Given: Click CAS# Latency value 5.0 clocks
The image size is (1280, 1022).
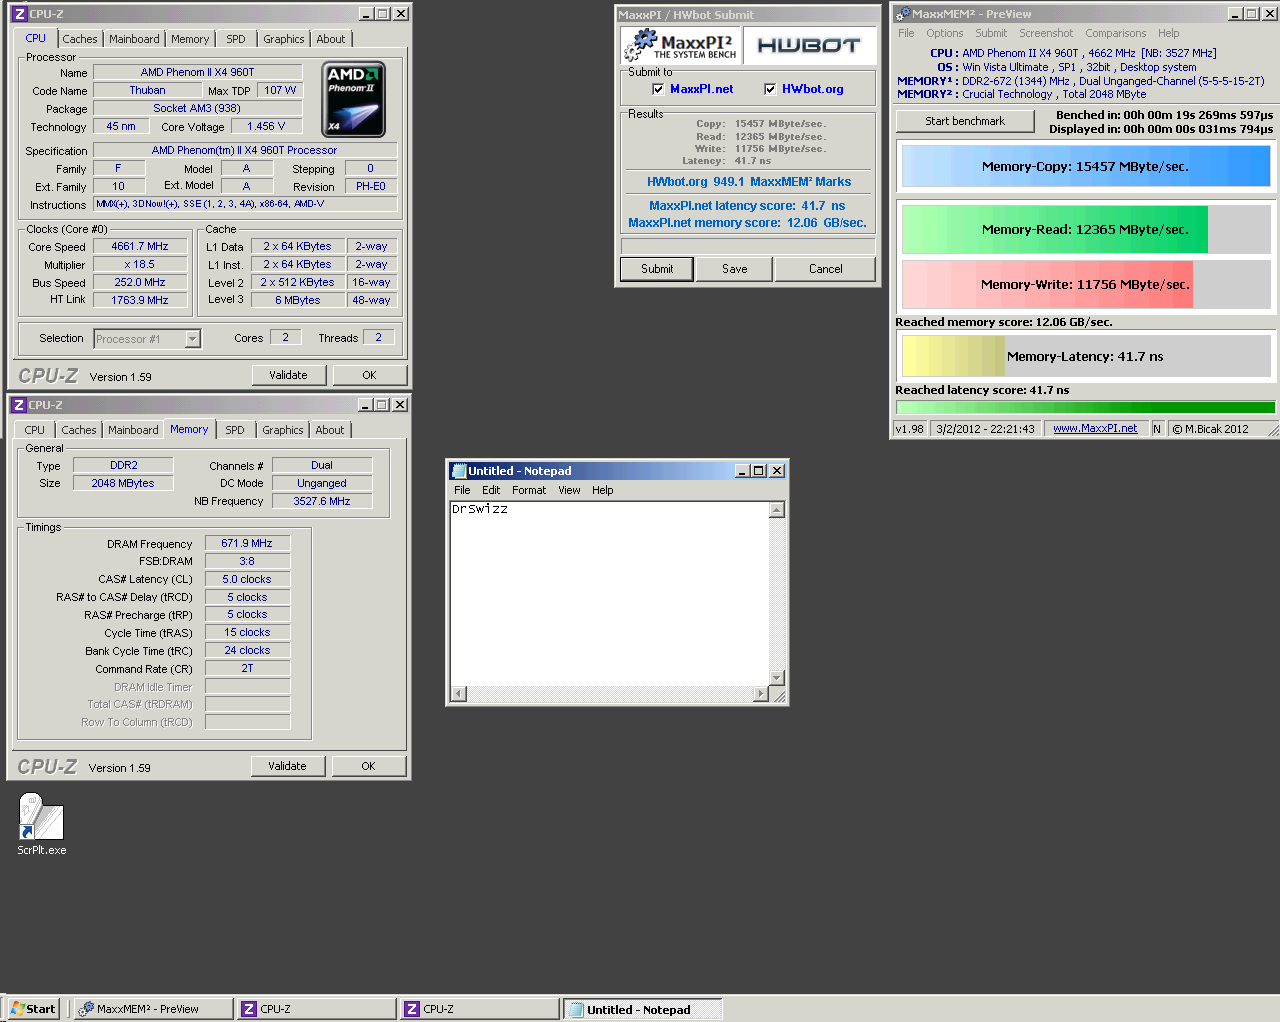Looking at the screenshot, I should click(247, 579).
